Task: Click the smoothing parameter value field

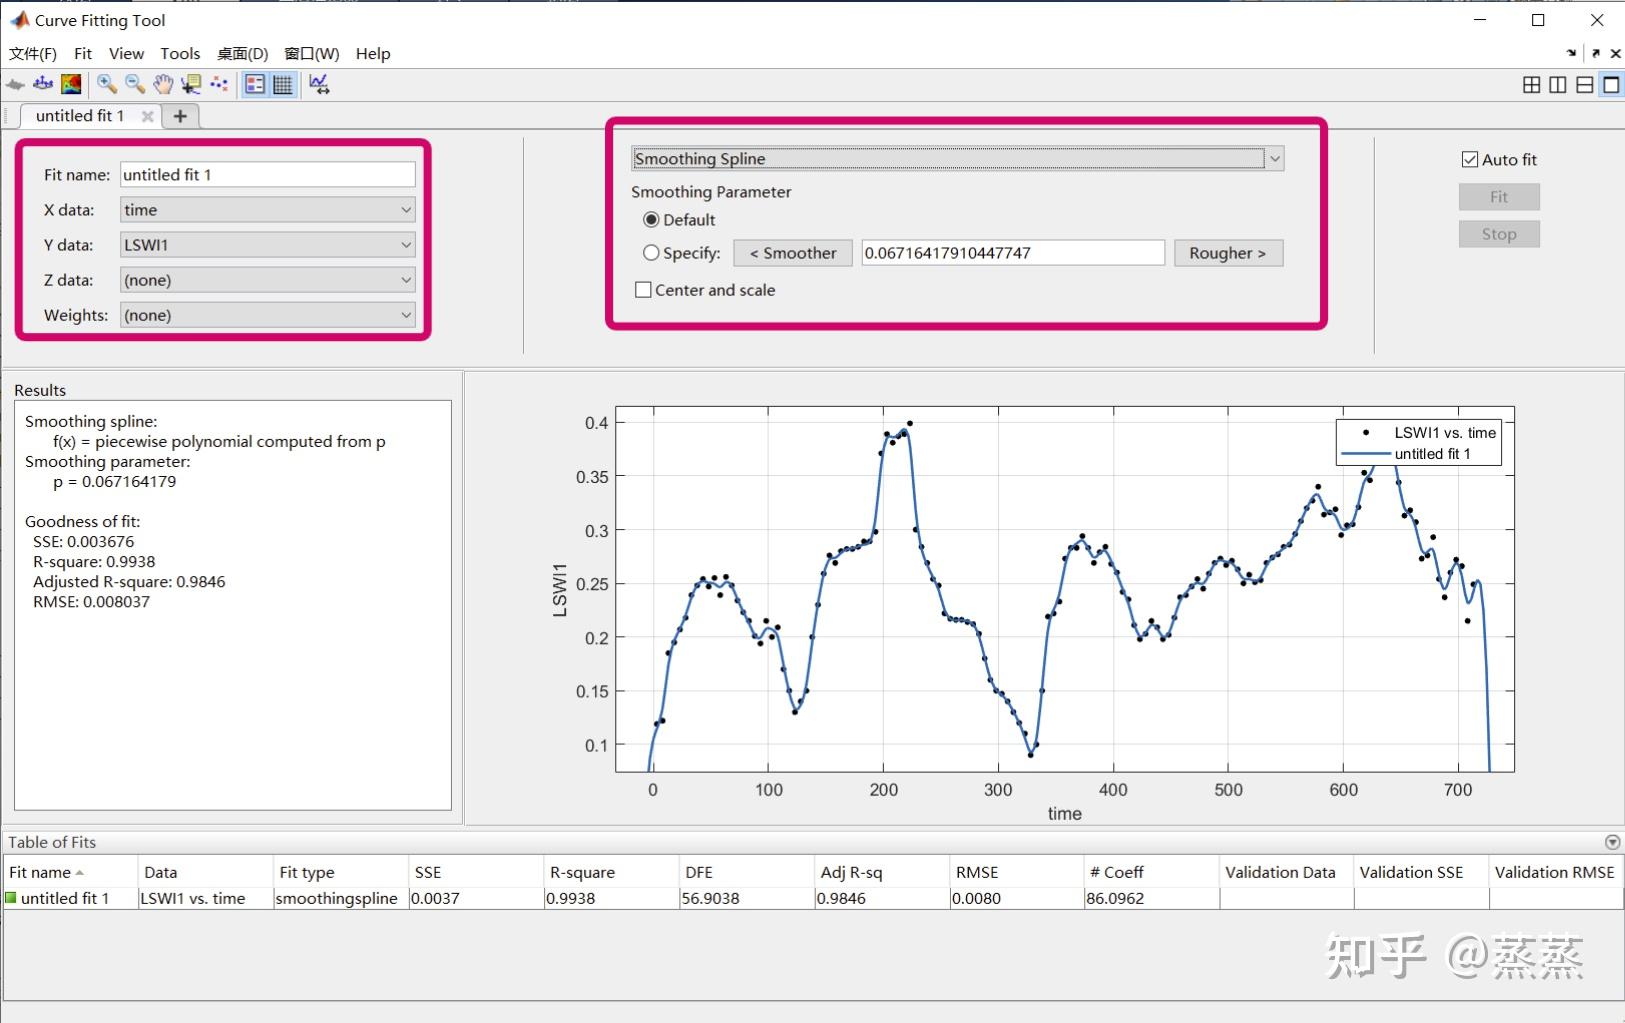Action: (1013, 253)
